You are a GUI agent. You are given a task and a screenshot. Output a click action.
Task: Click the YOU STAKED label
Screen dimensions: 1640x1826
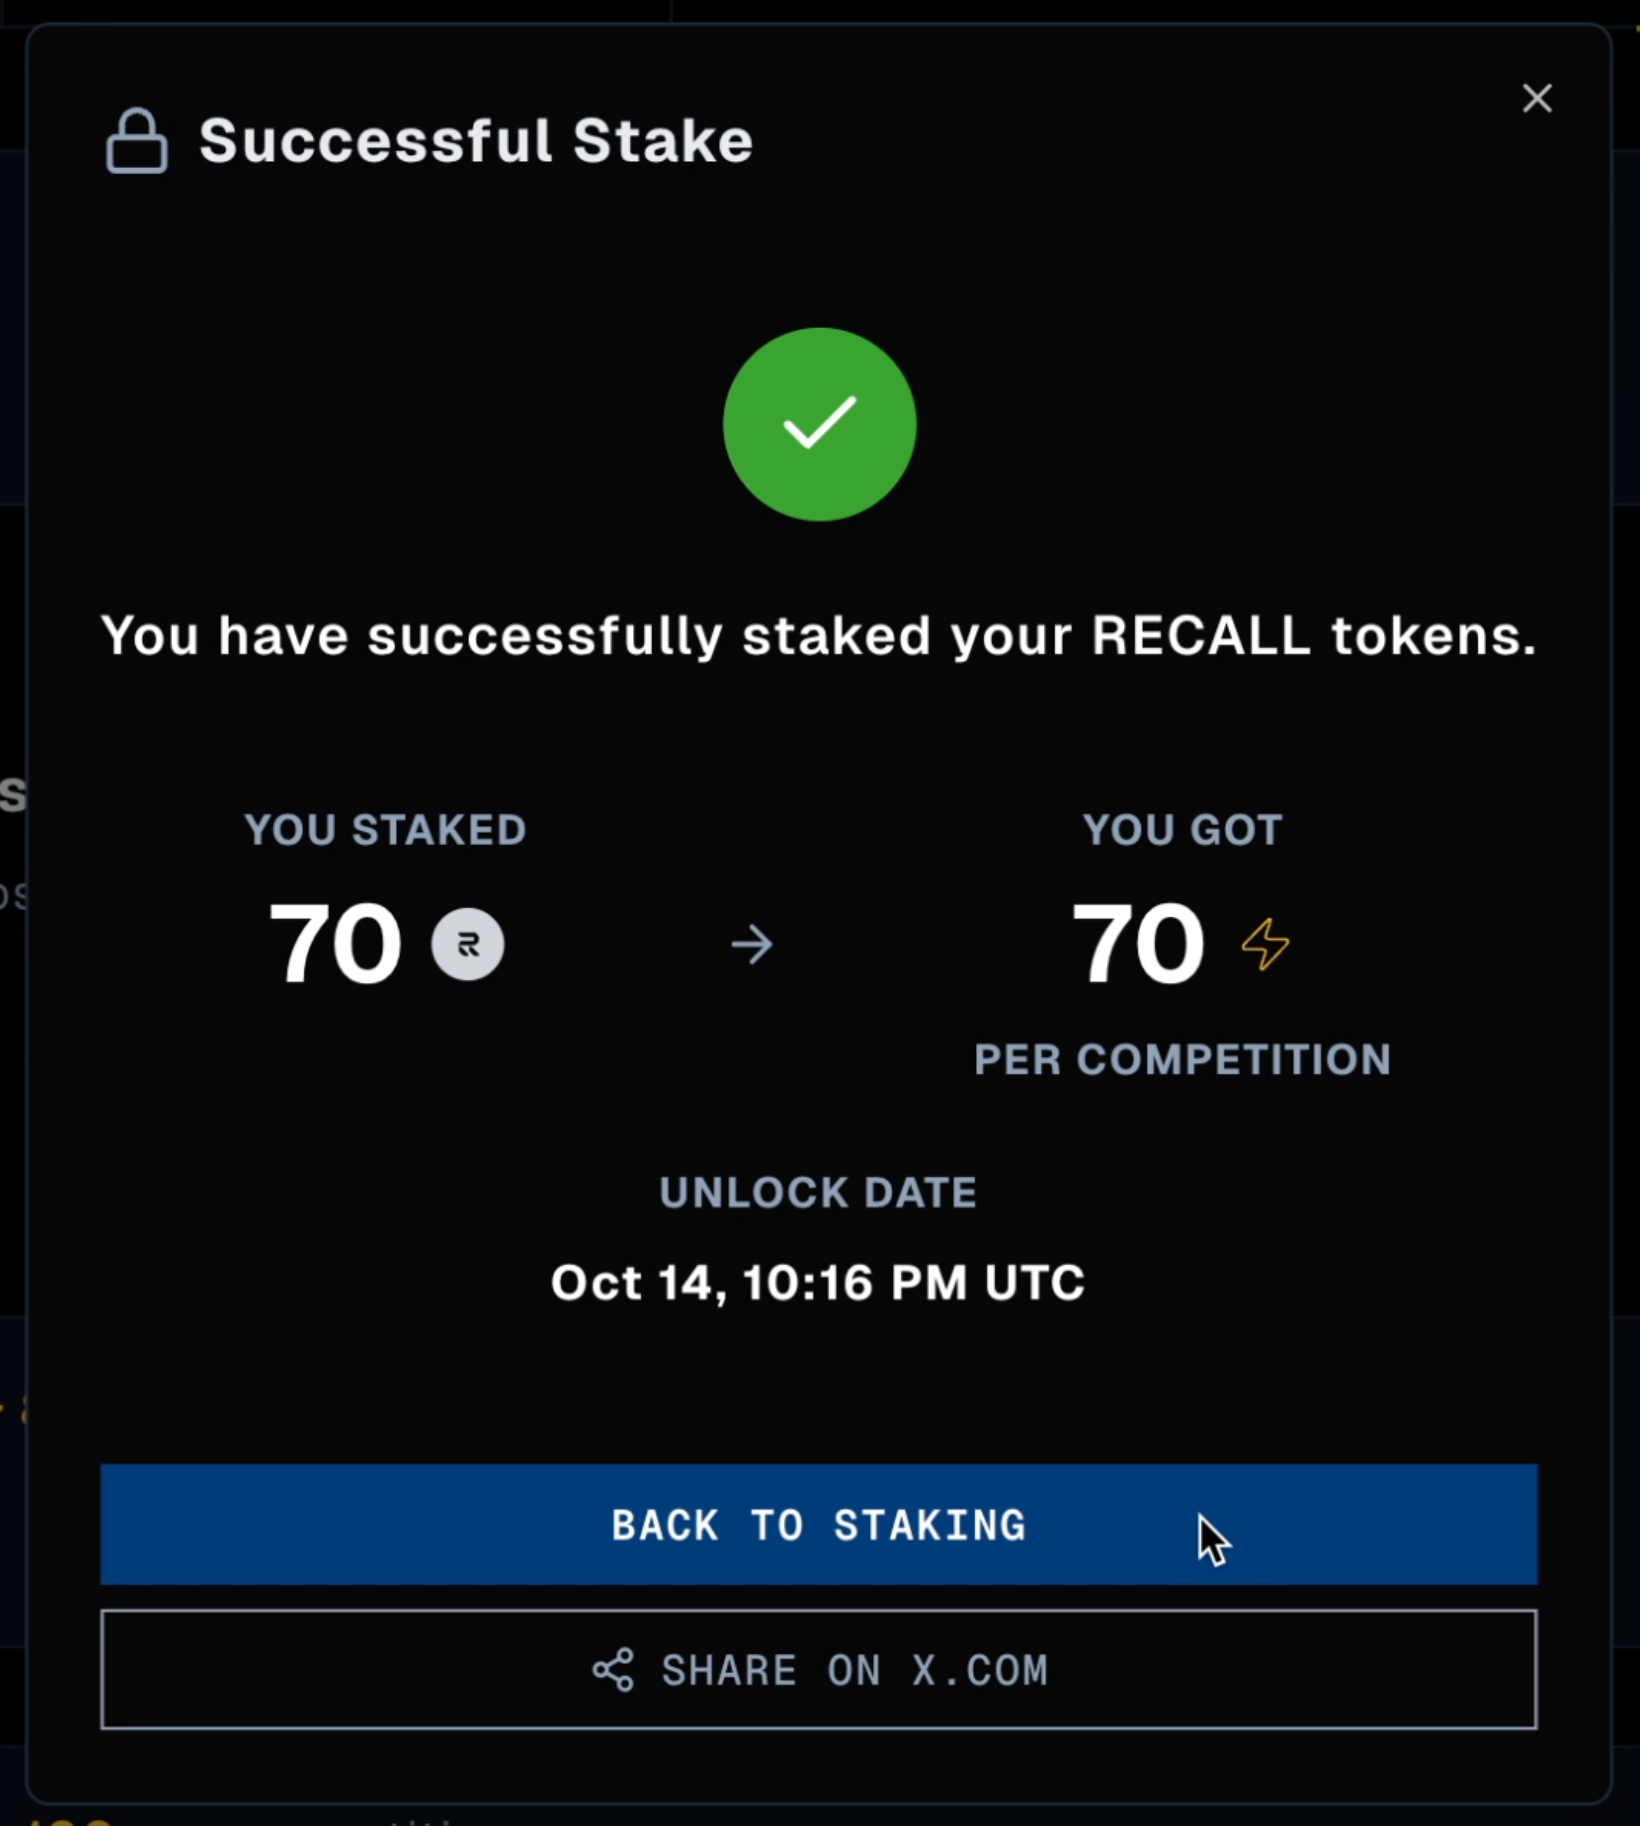(385, 830)
